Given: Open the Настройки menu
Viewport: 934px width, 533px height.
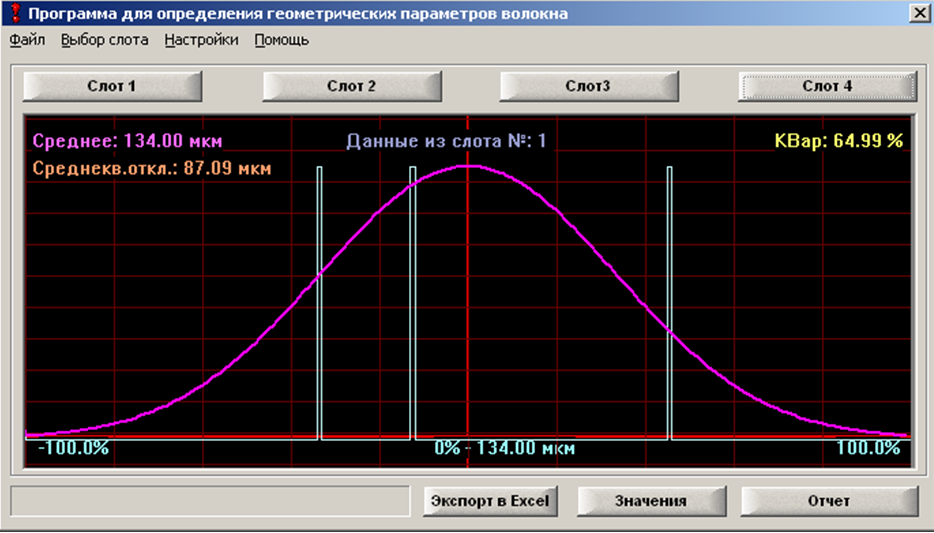Looking at the screenshot, I should pyautogui.click(x=201, y=40).
